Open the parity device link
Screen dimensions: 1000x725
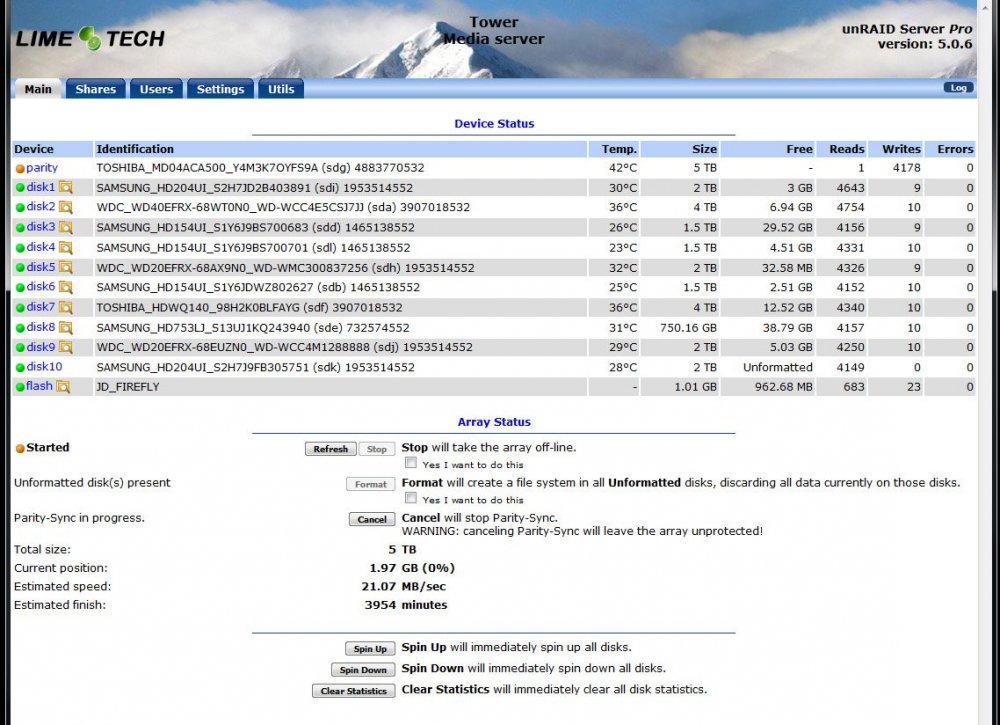click(42, 168)
